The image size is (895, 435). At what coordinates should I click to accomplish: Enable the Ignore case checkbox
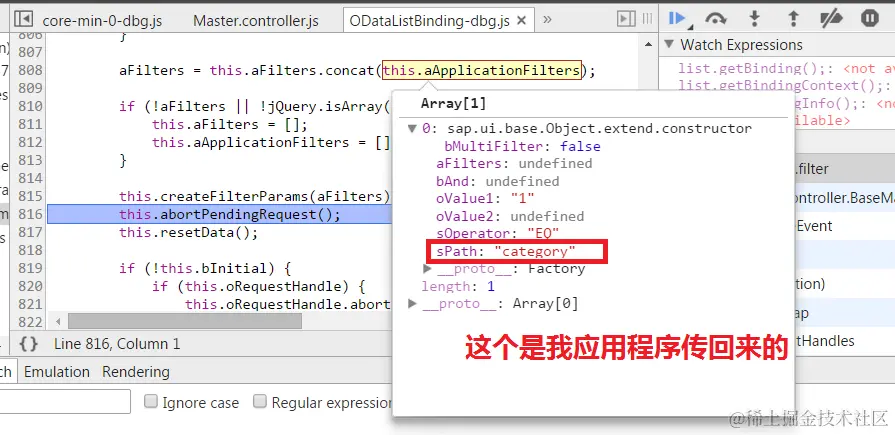point(151,402)
